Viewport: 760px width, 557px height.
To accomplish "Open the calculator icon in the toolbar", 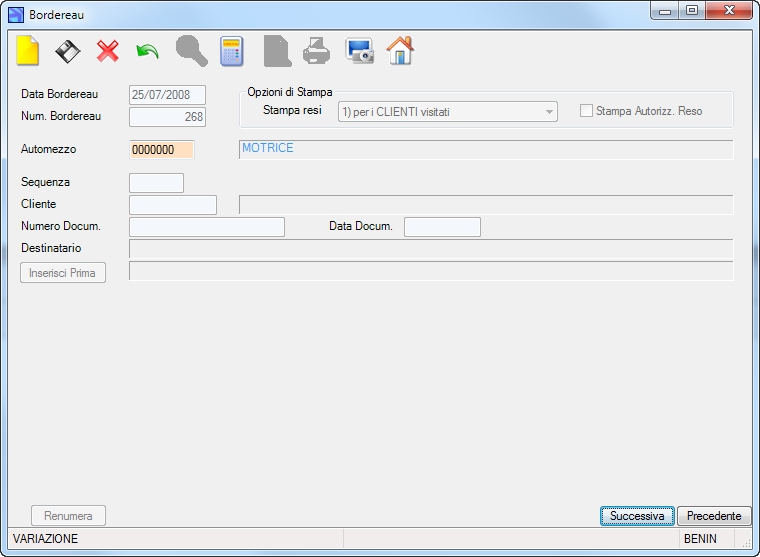I will (232, 51).
